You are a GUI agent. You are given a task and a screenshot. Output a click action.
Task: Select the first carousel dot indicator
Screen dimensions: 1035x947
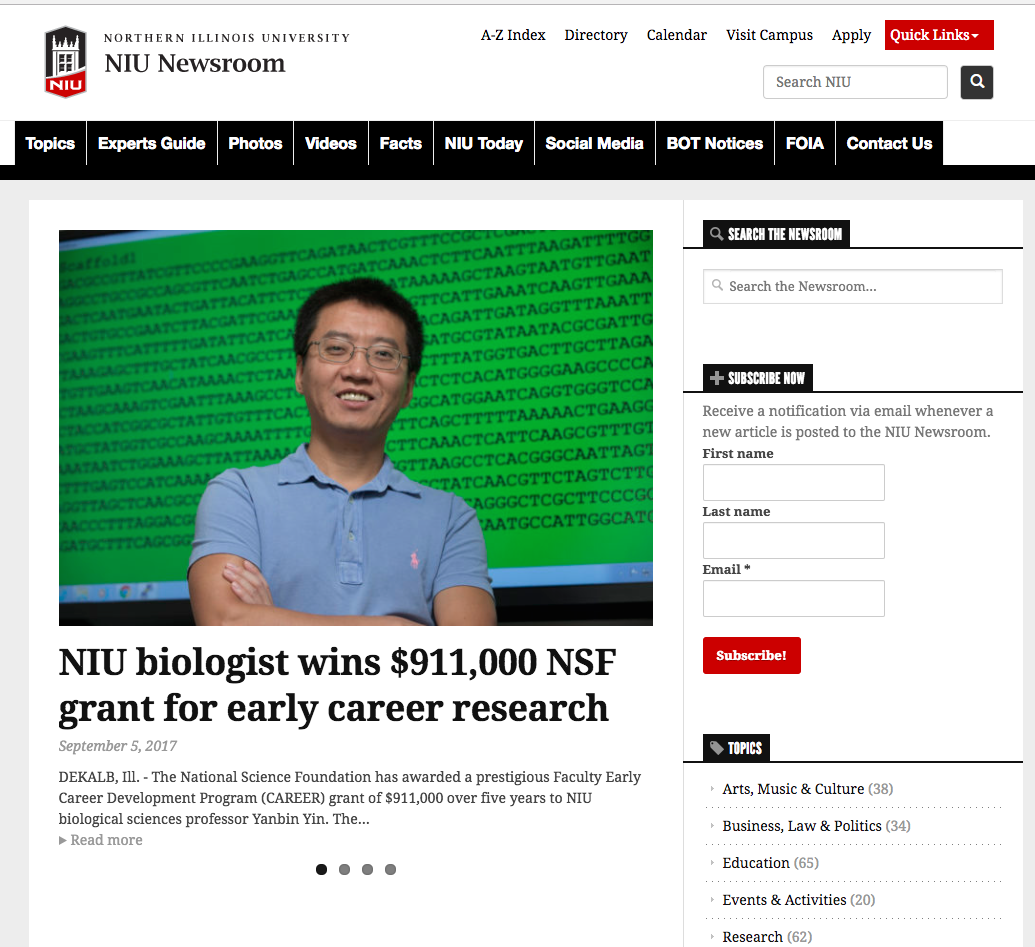(x=321, y=869)
